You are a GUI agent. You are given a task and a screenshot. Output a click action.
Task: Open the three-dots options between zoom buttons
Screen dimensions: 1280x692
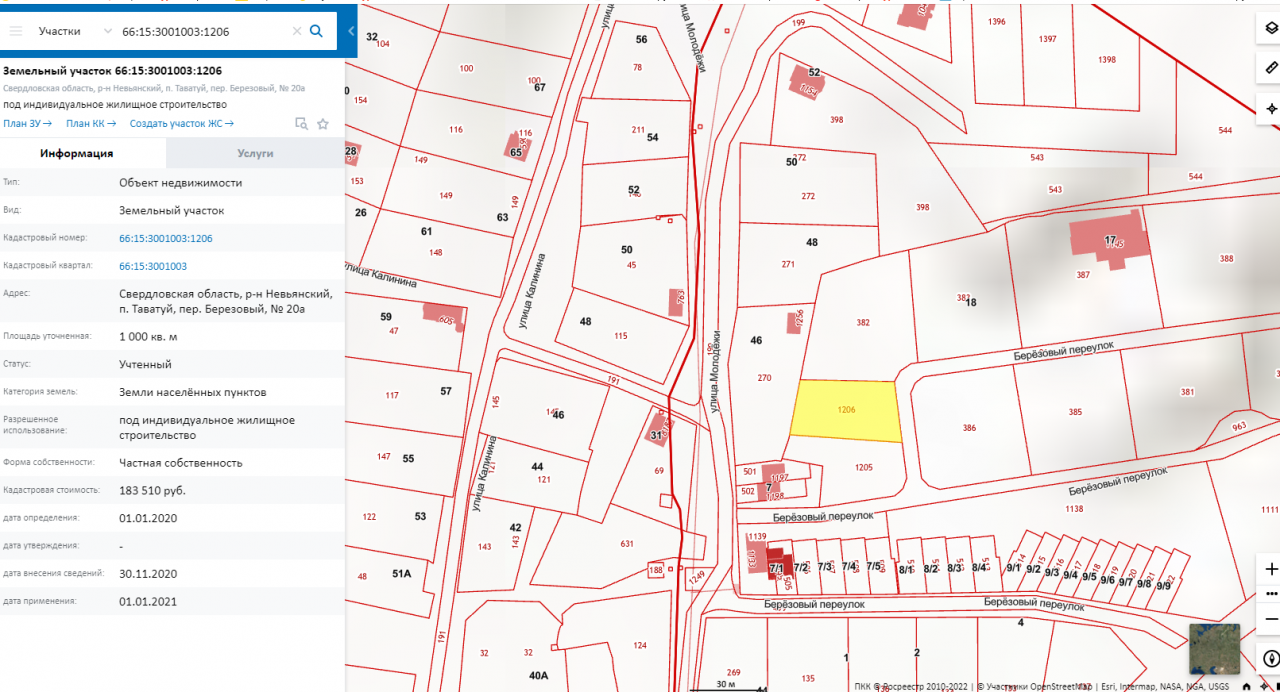pyautogui.click(x=1271, y=593)
